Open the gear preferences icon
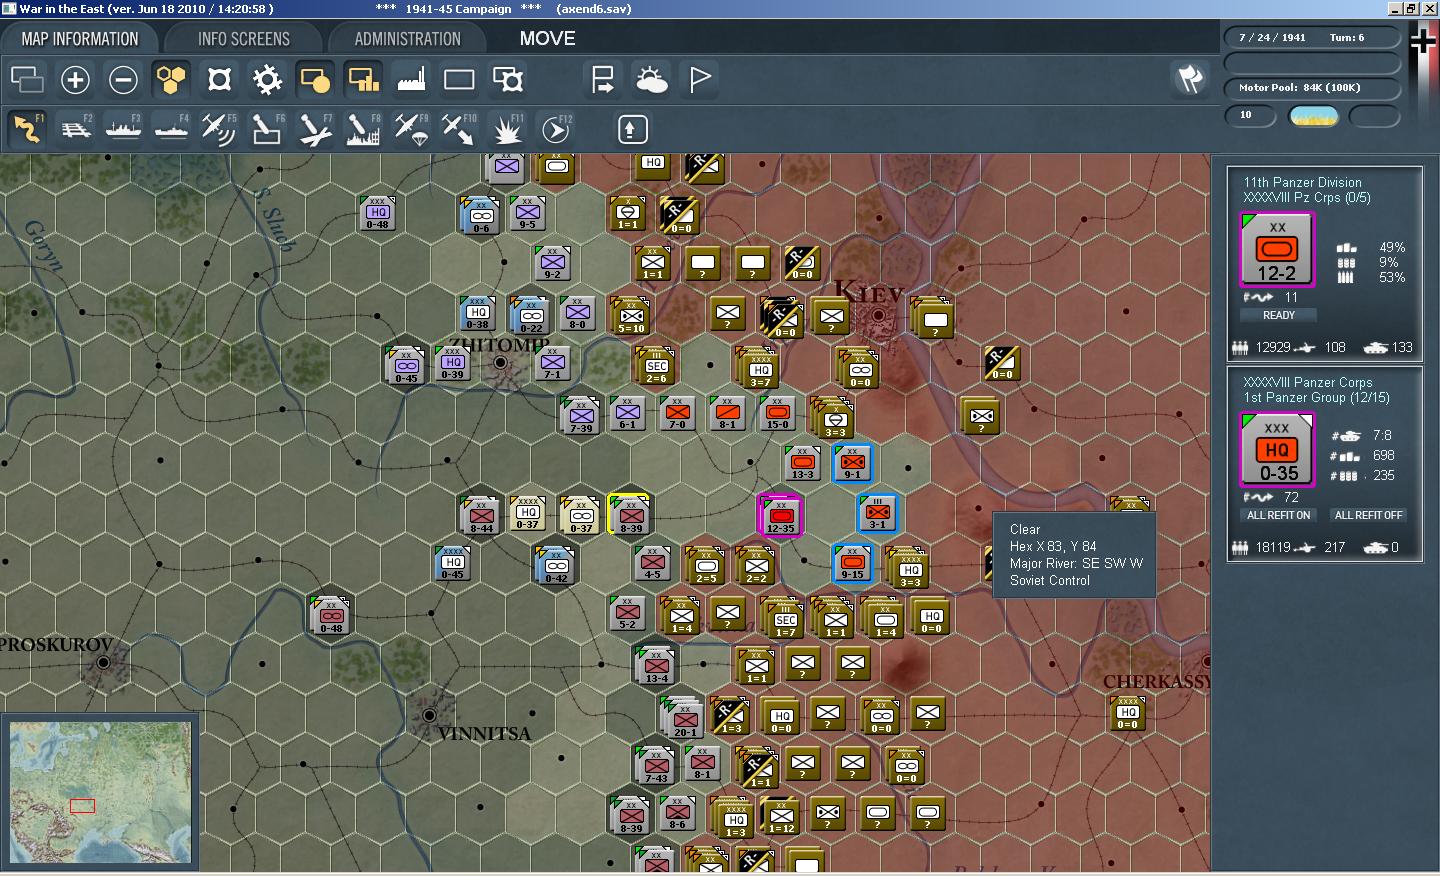The height and width of the screenshot is (876, 1440). [x=267, y=79]
